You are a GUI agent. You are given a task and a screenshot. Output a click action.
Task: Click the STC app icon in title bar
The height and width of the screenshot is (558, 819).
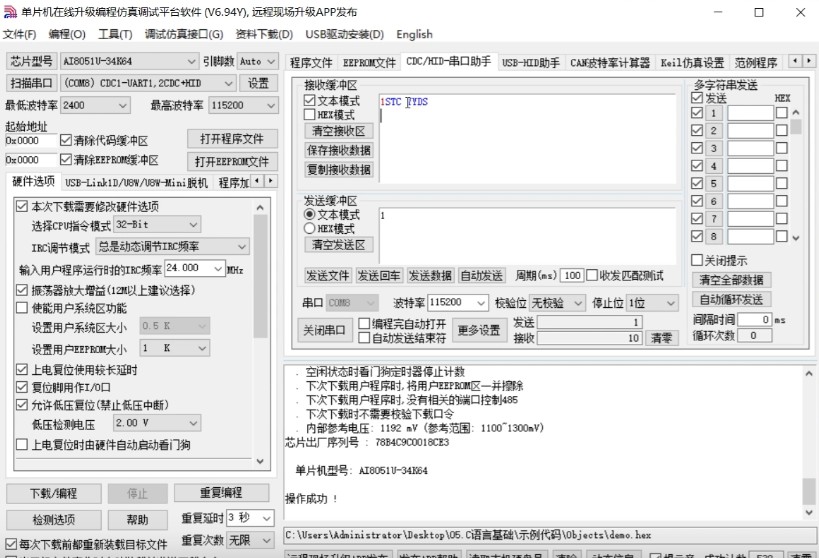(x=10, y=11)
